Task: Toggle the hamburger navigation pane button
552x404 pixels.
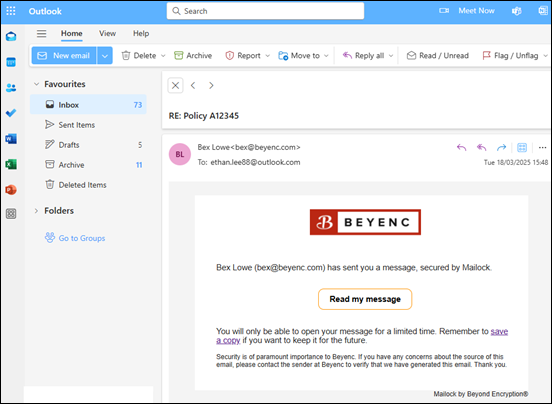Action: click(x=42, y=33)
